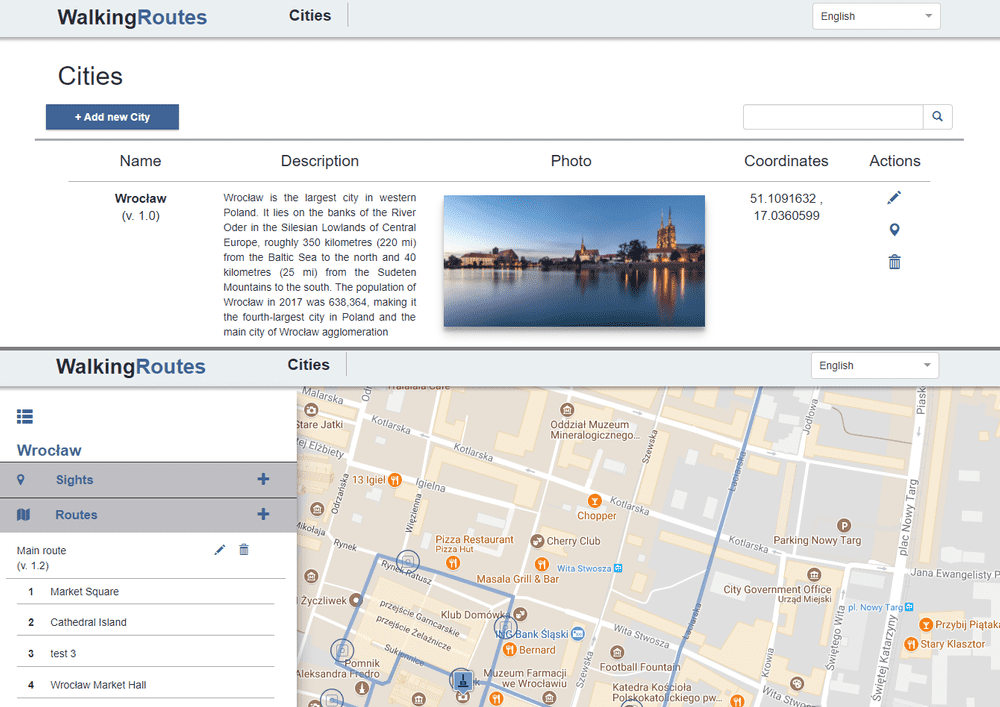Click the Photo column header
1000x707 pixels.
(571, 161)
